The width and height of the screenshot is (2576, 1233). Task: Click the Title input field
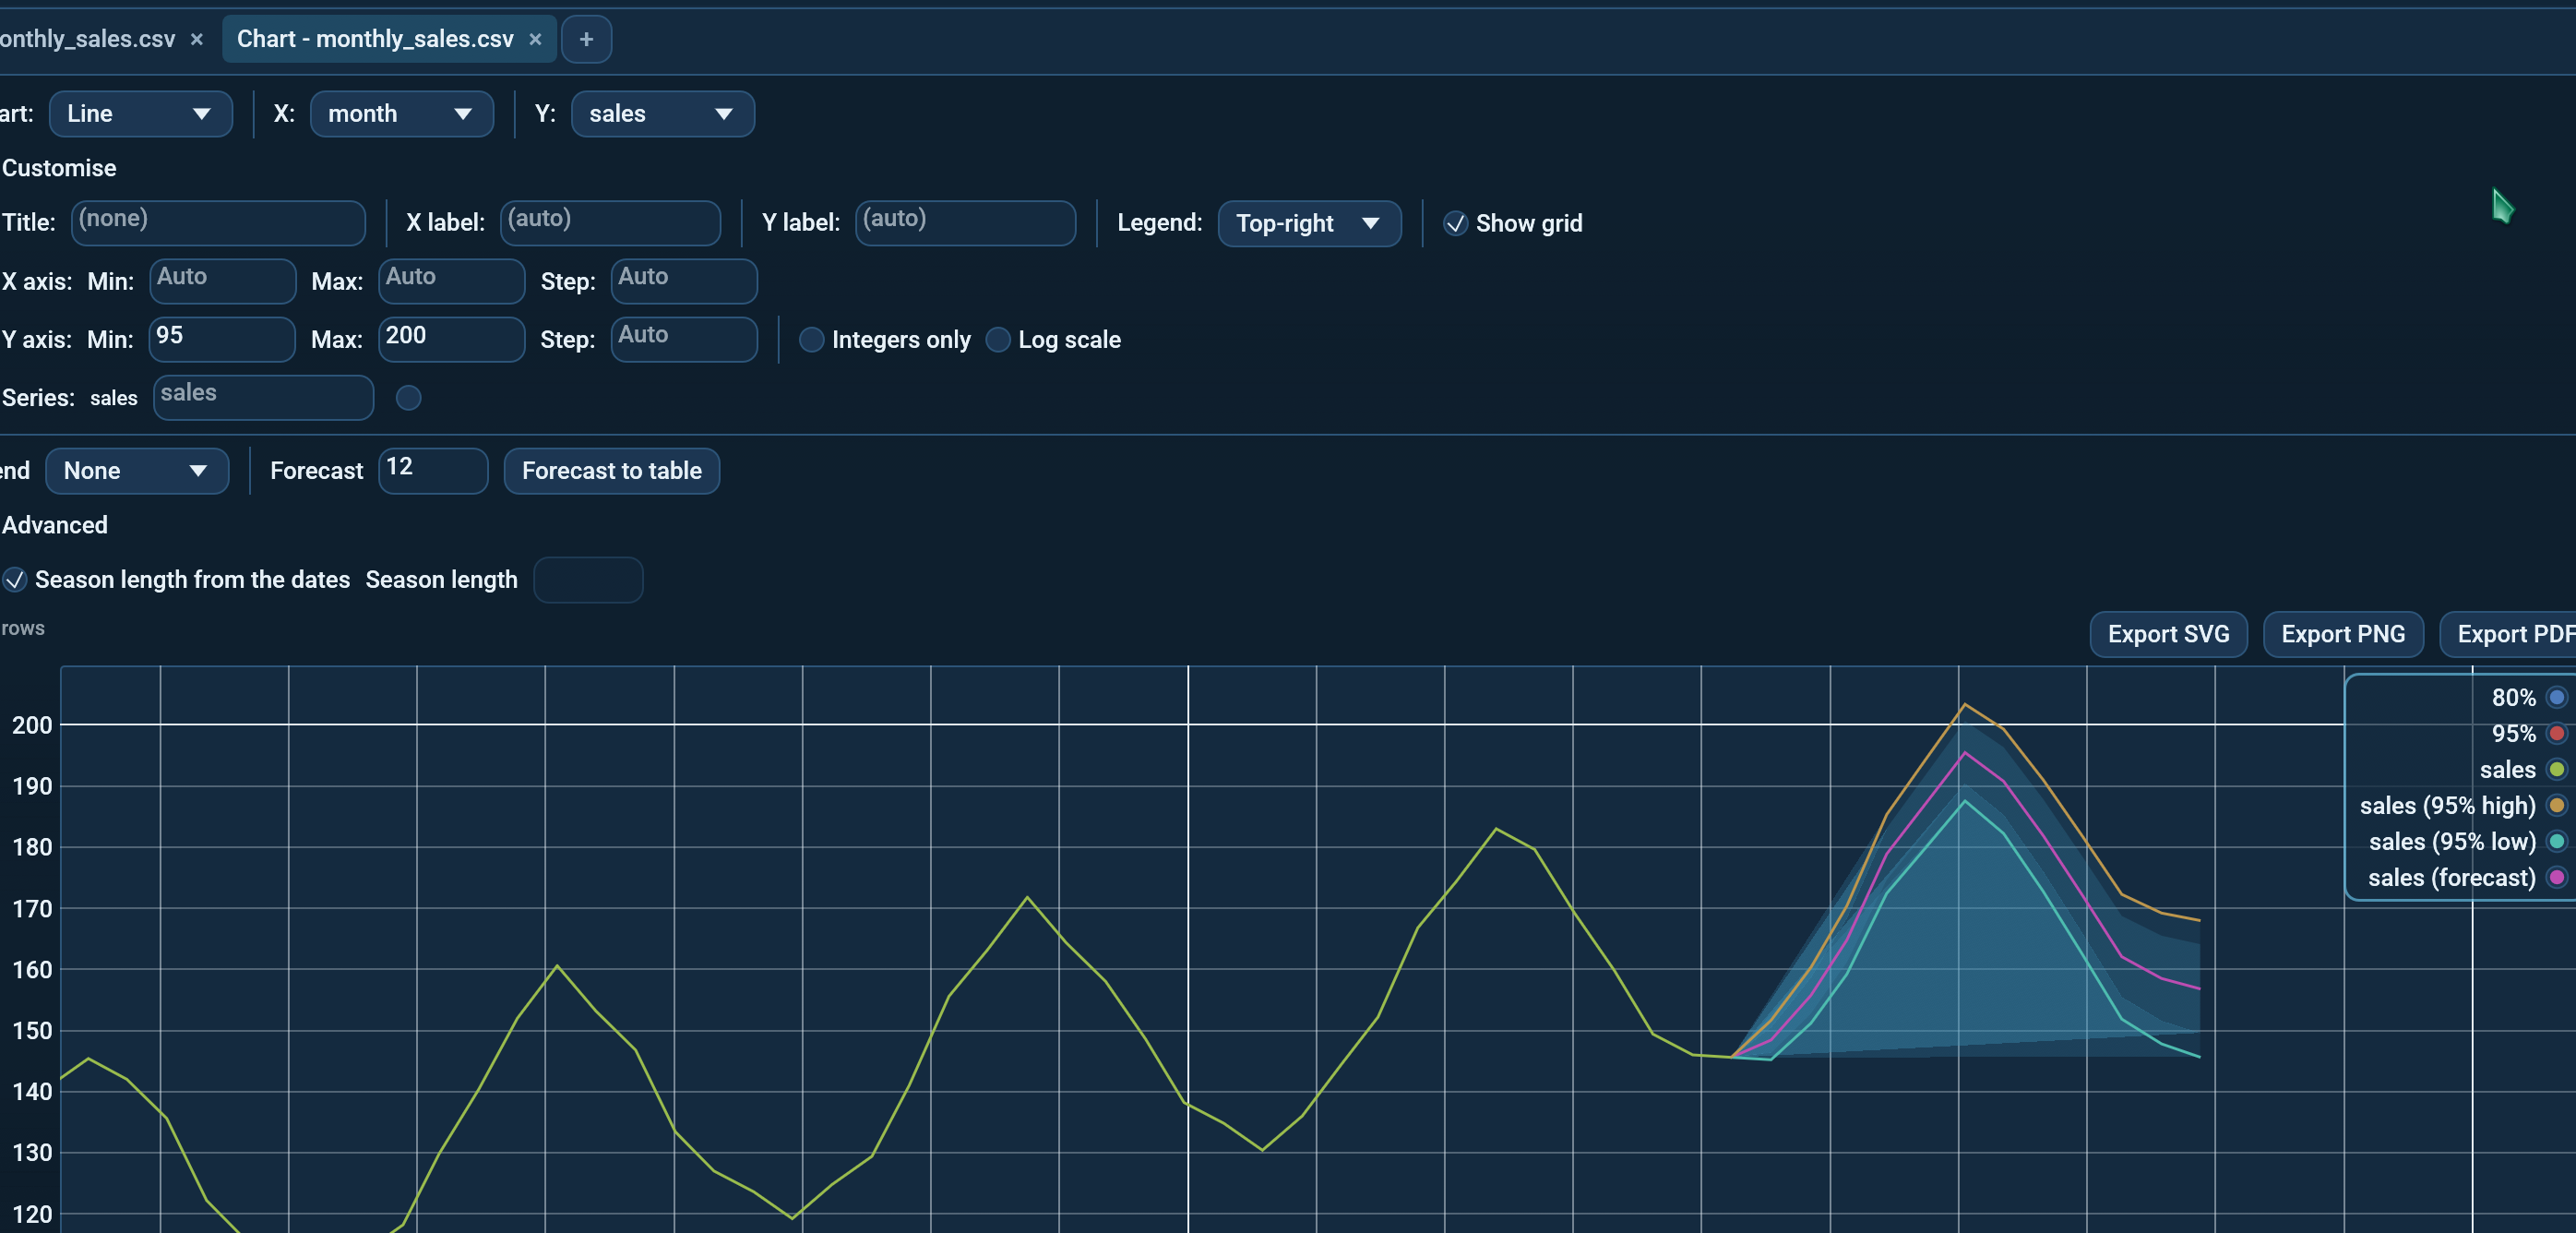(x=218, y=223)
